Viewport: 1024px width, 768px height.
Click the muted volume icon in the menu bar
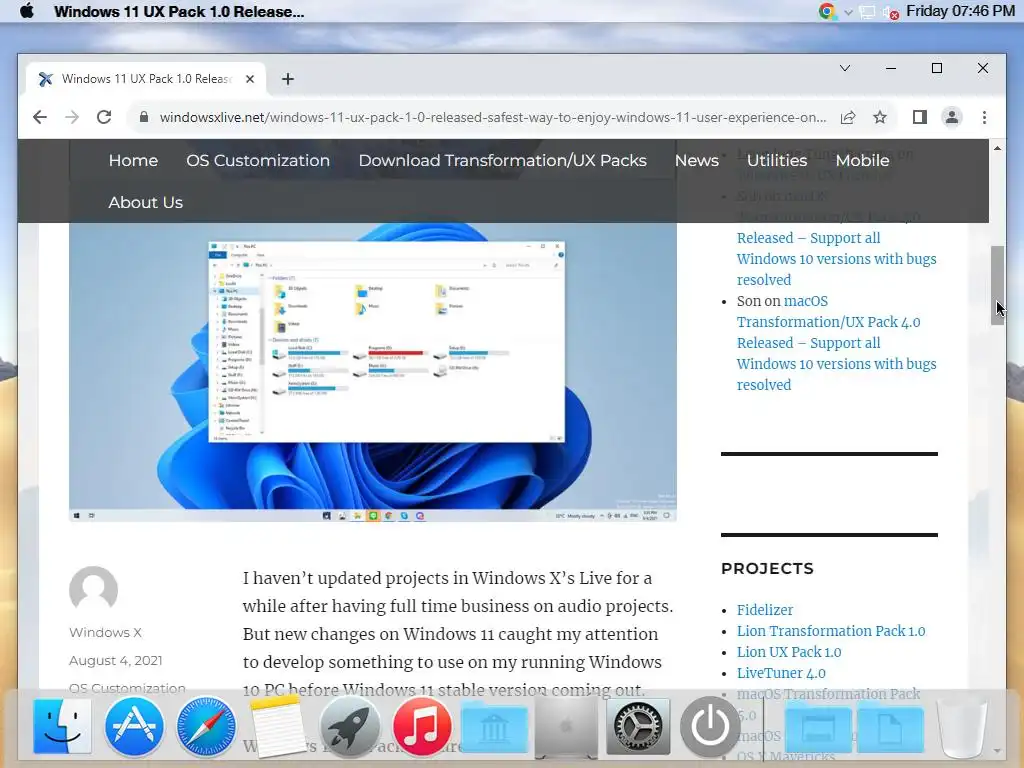[x=889, y=12]
